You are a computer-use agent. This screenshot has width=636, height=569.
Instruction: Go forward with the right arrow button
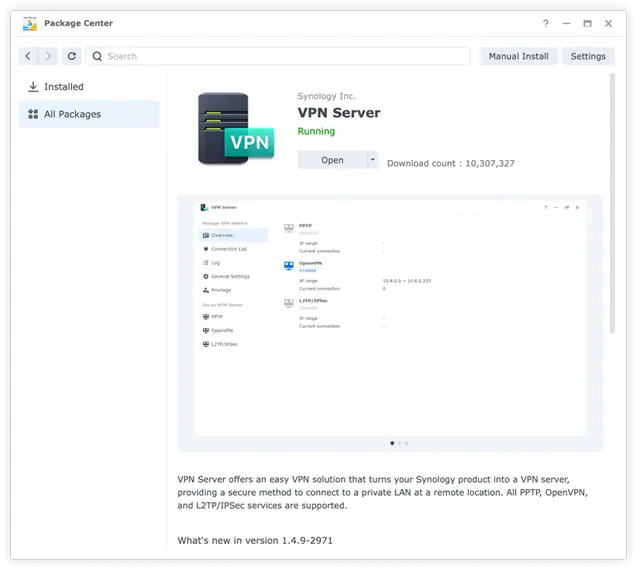(x=48, y=56)
